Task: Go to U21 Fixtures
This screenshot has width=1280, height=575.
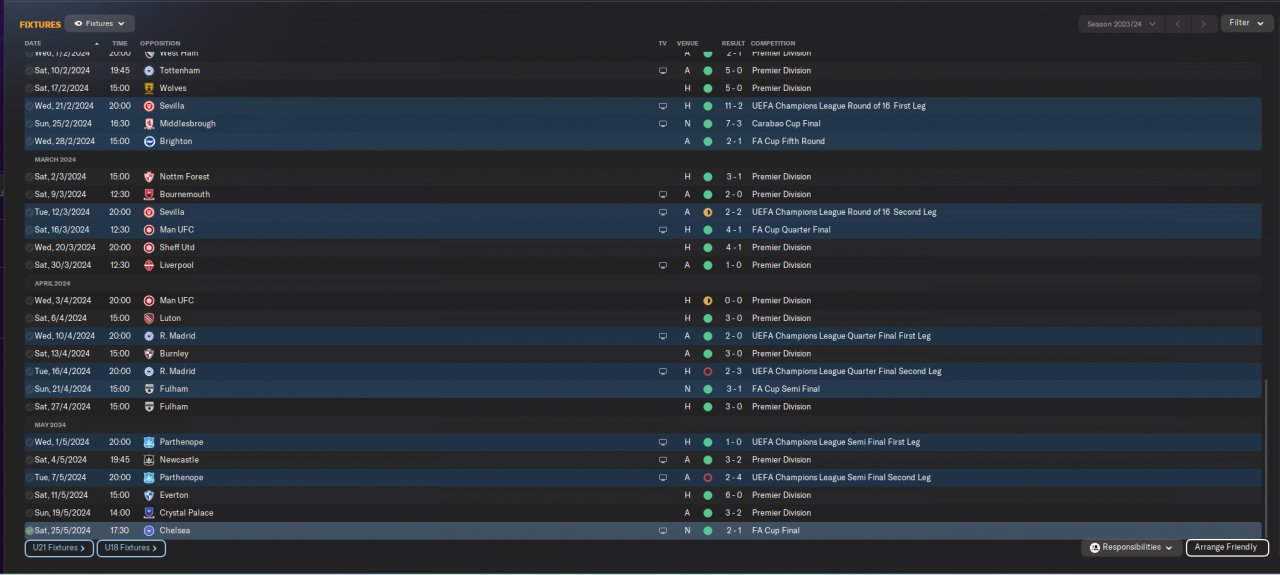Action: (59, 548)
